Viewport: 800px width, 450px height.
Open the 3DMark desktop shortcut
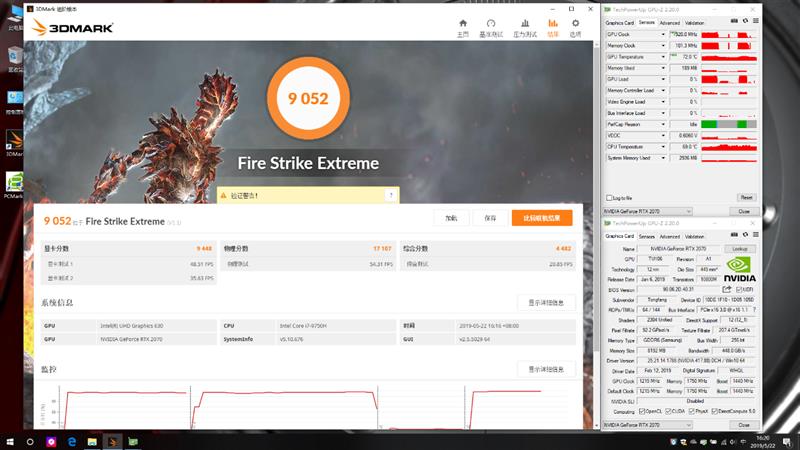14,143
